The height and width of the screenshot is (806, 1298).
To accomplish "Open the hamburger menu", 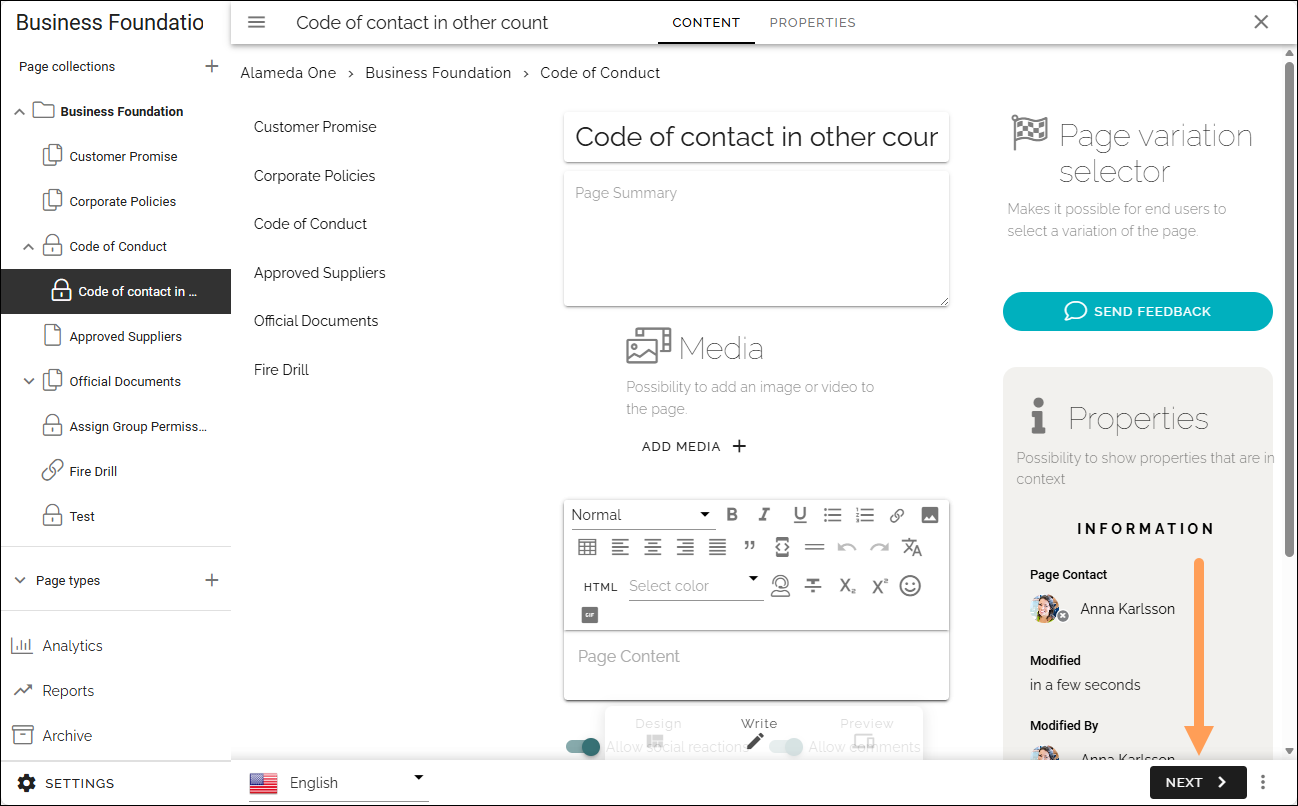I will [x=257, y=22].
